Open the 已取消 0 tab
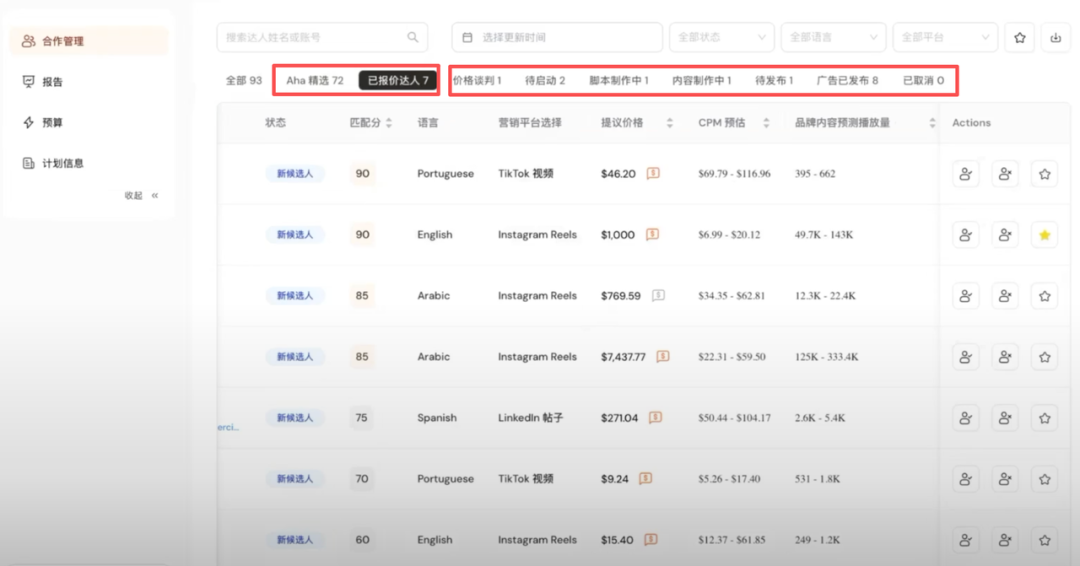This screenshot has width=1080, height=566. coord(923,81)
